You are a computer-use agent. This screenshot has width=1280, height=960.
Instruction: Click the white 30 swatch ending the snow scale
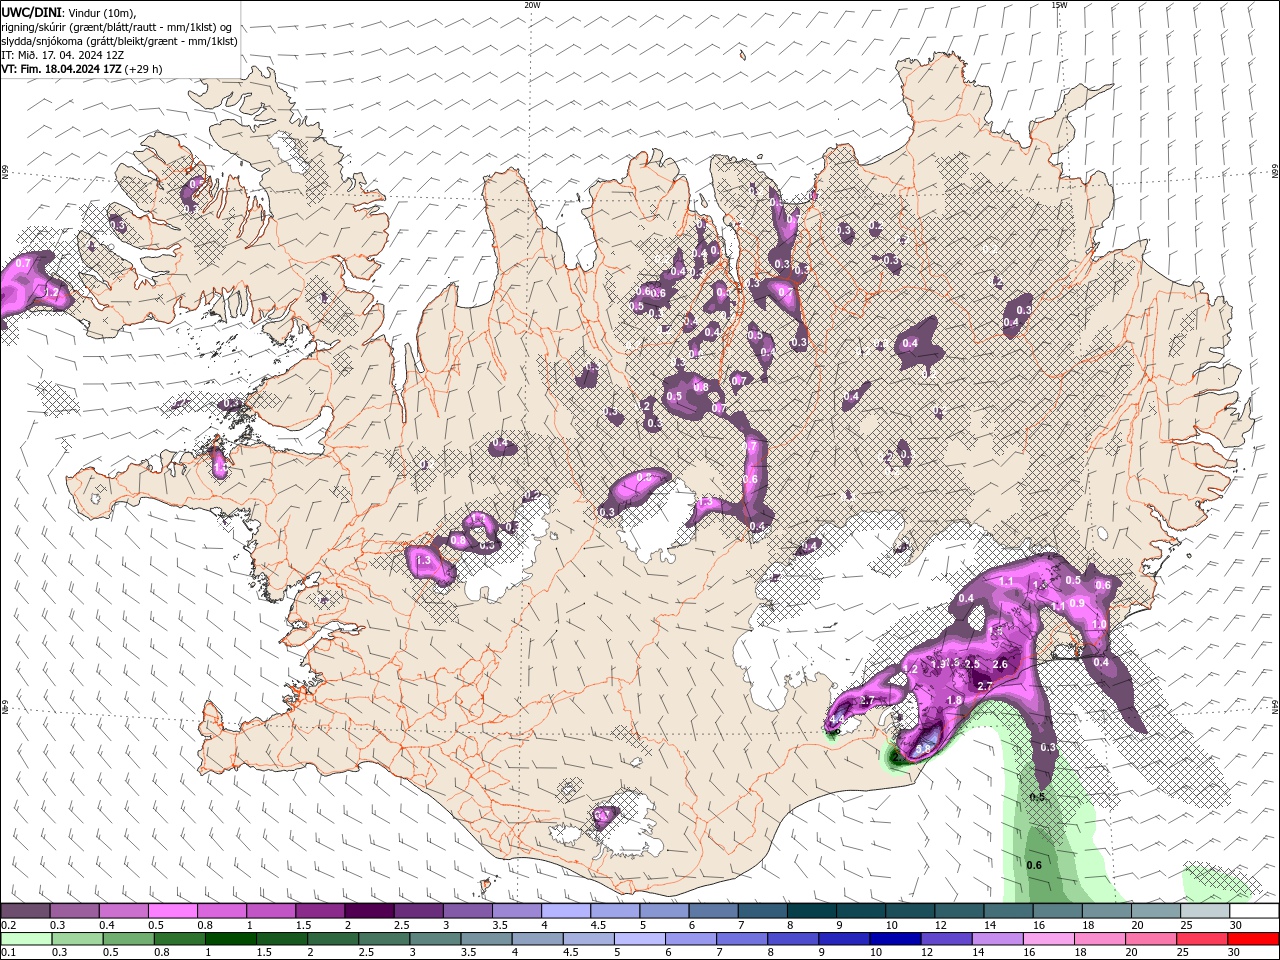click(1253, 911)
